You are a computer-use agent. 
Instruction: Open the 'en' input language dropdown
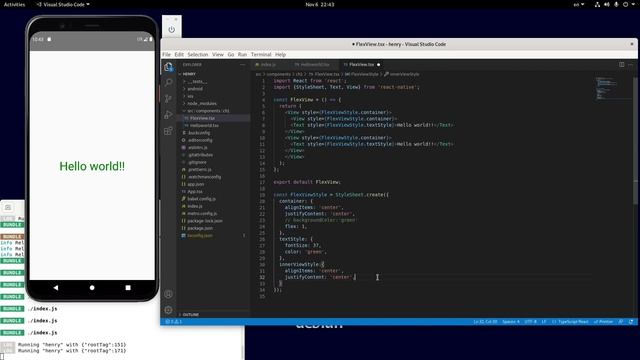[579, 4]
